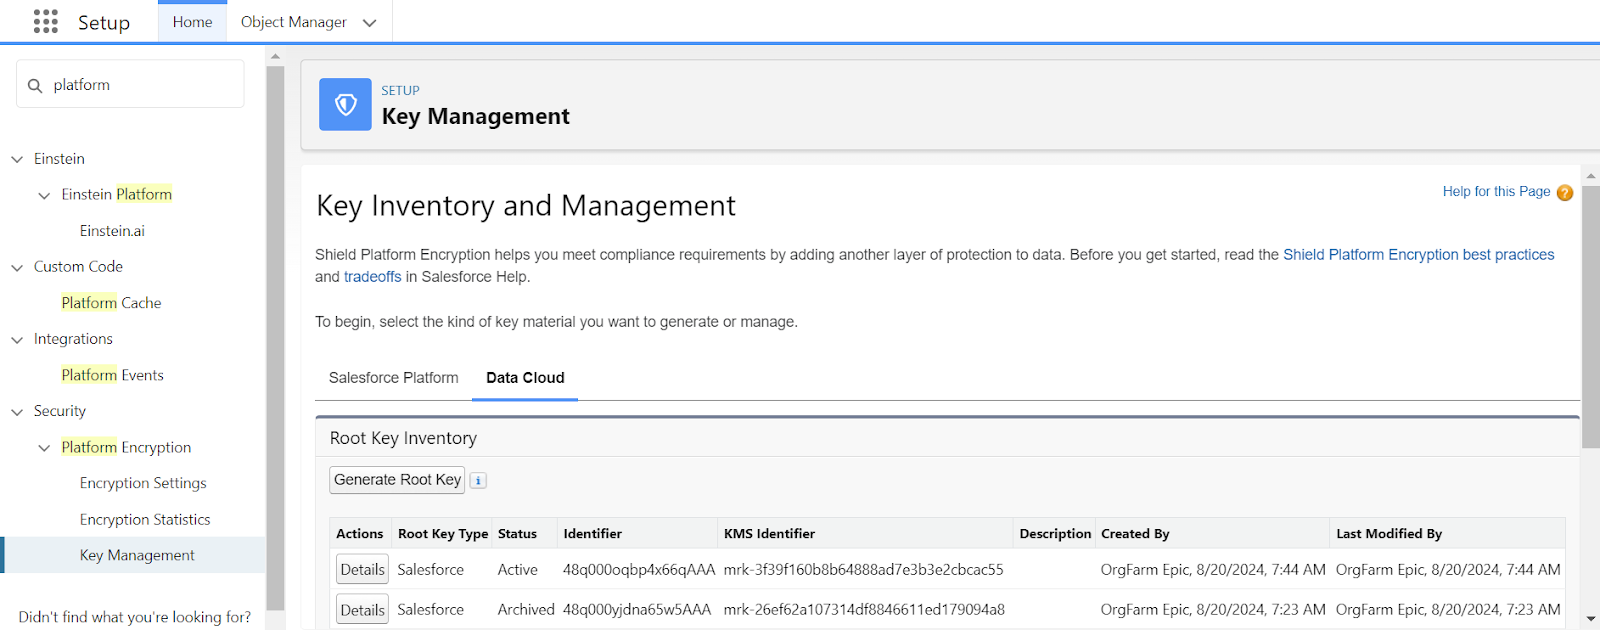Collapse the Platform Encryption subsection chevron

(44, 448)
